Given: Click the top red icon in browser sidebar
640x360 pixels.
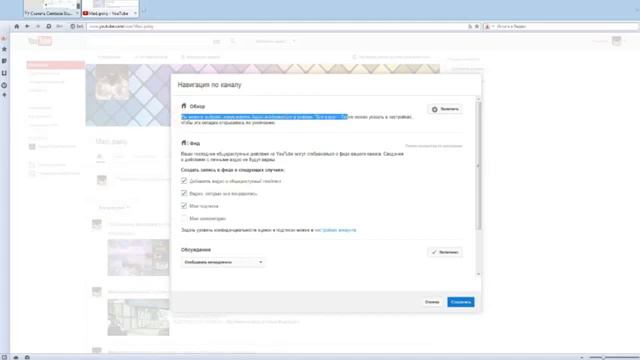Looking at the screenshot, I should 4,38.
